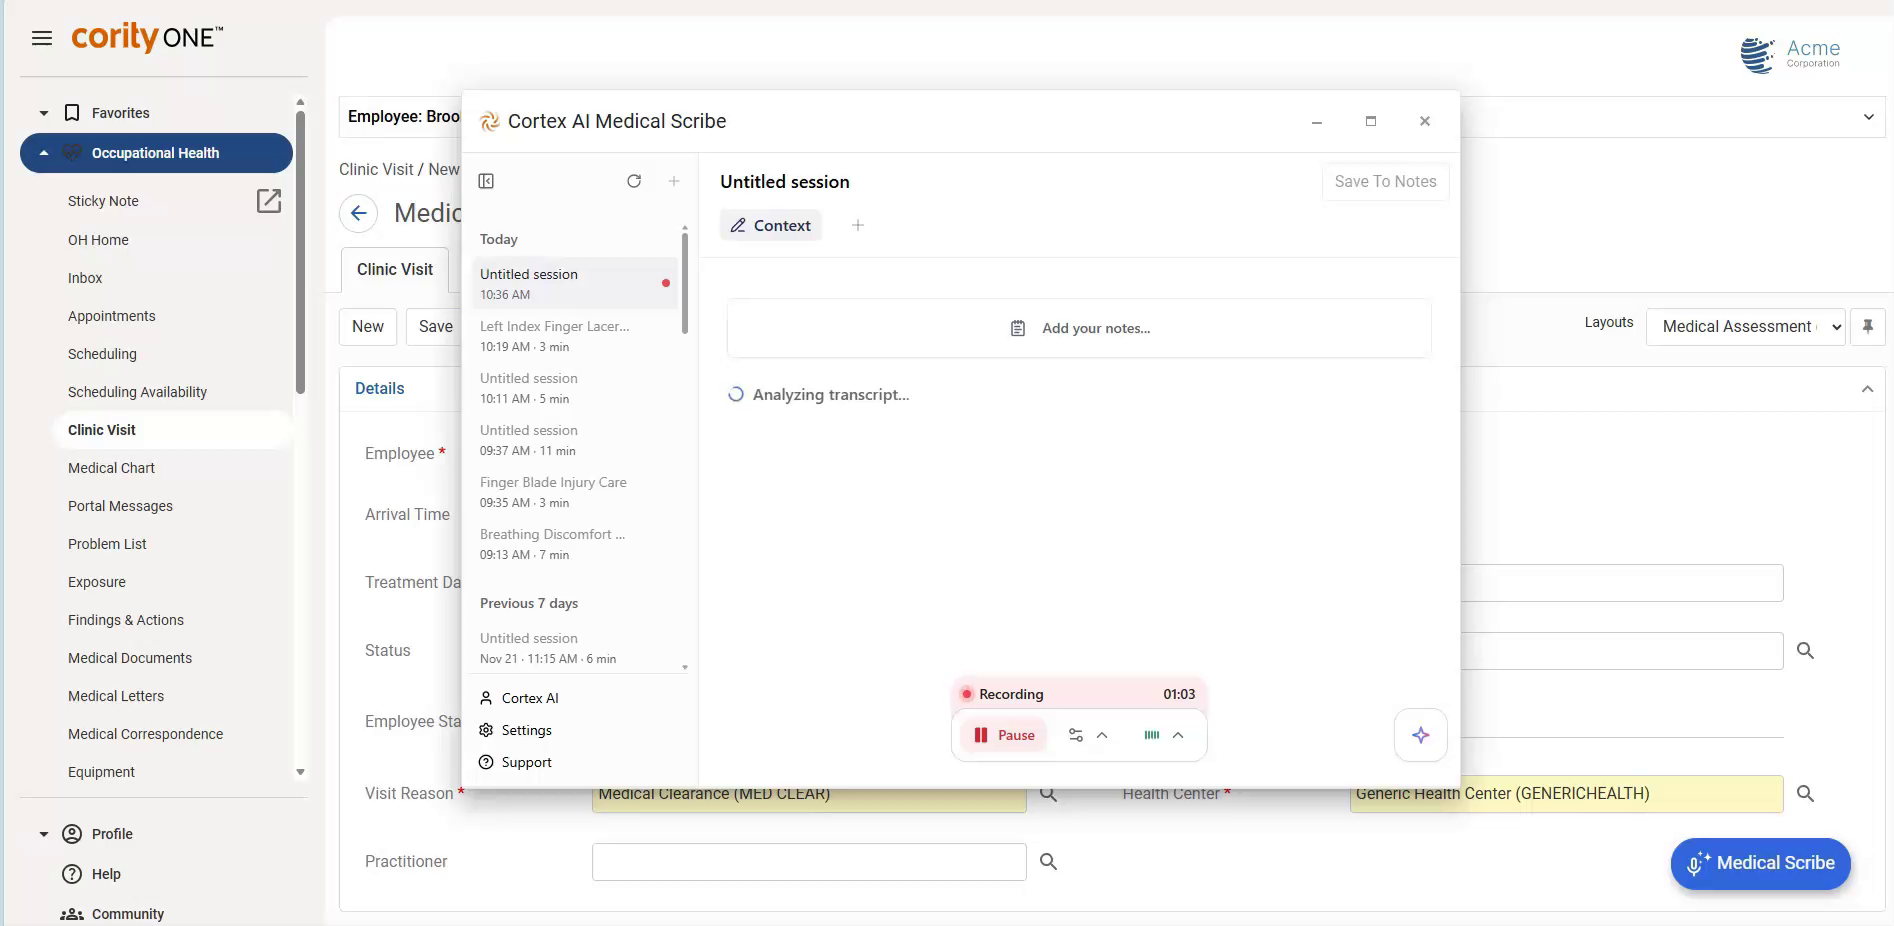This screenshot has height=926, width=1894.
Task: Select the Finger Blade Injury Care session
Action: [553, 491]
